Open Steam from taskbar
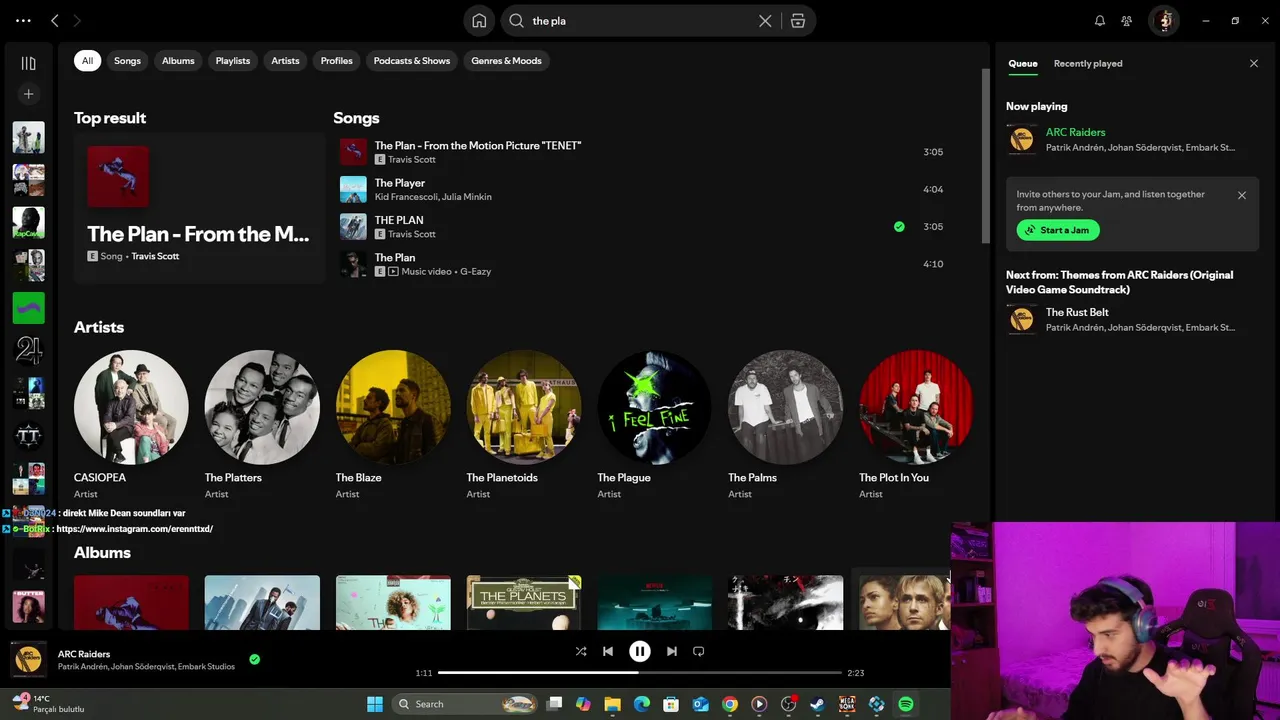The height and width of the screenshot is (720, 1280). (x=818, y=704)
